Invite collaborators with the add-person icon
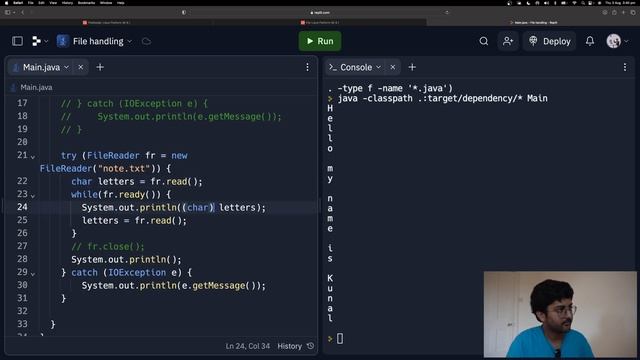This screenshot has height=360, width=640. click(x=508, y=41)
